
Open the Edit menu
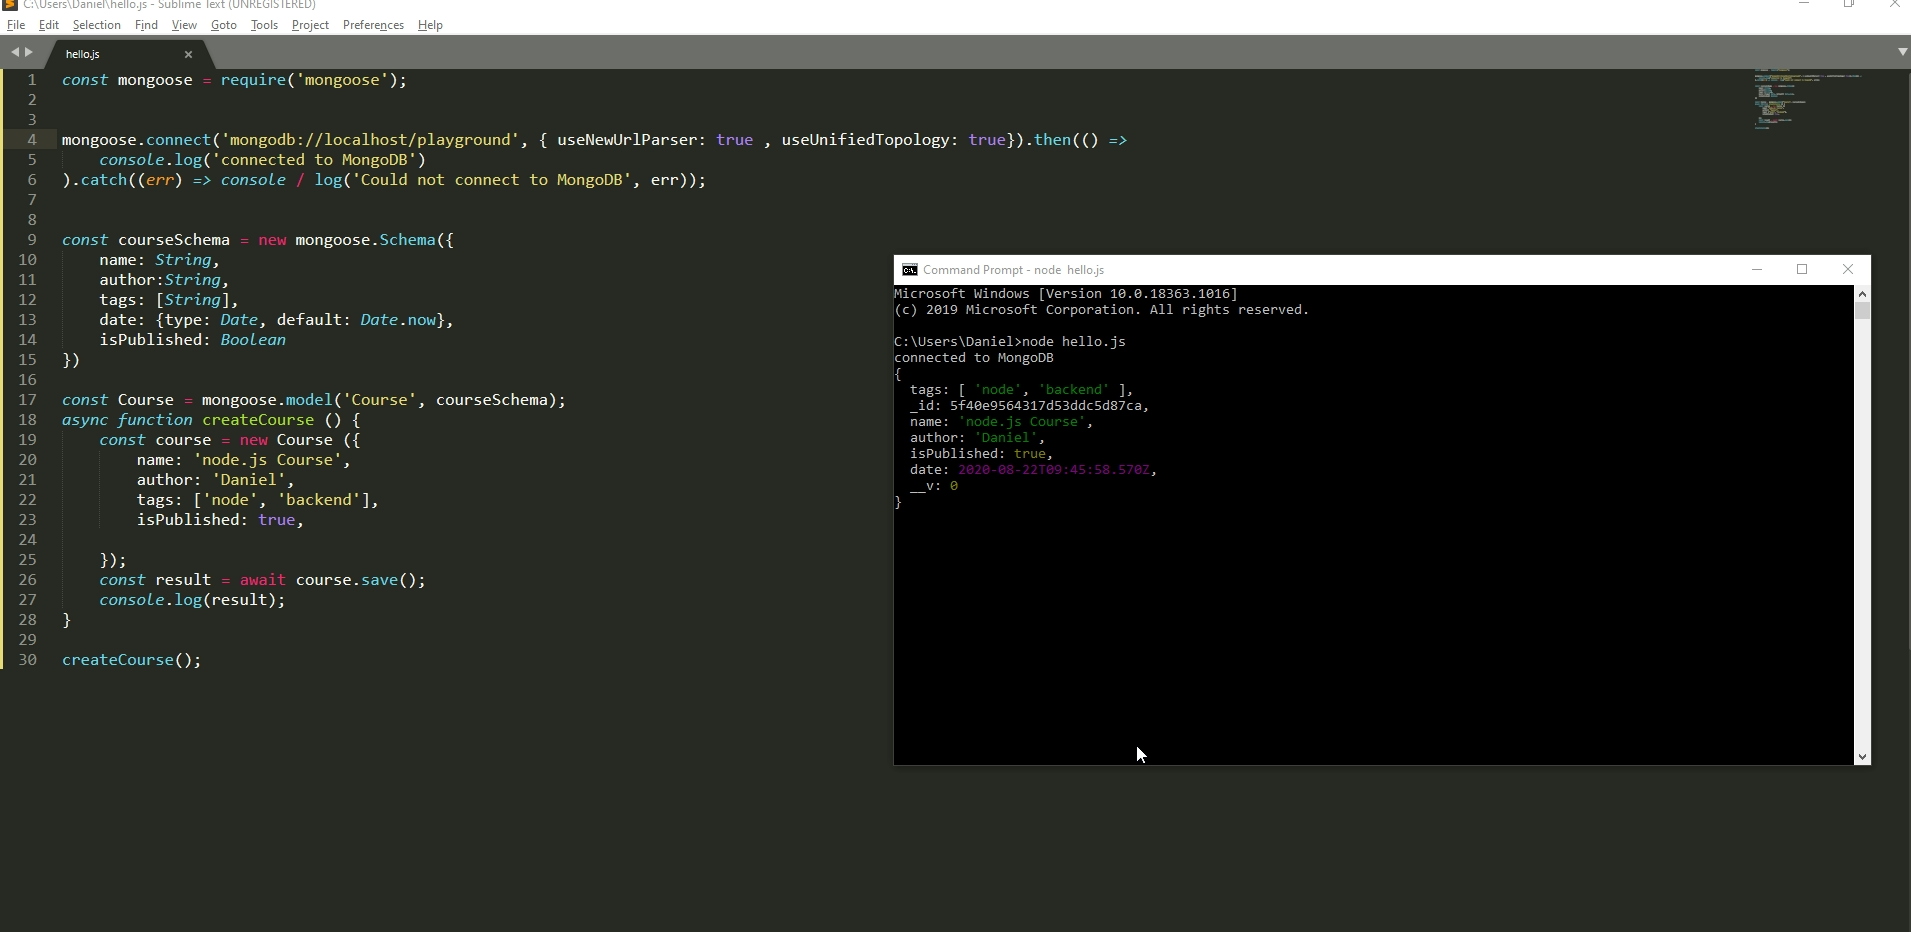(x=49, y=25)
